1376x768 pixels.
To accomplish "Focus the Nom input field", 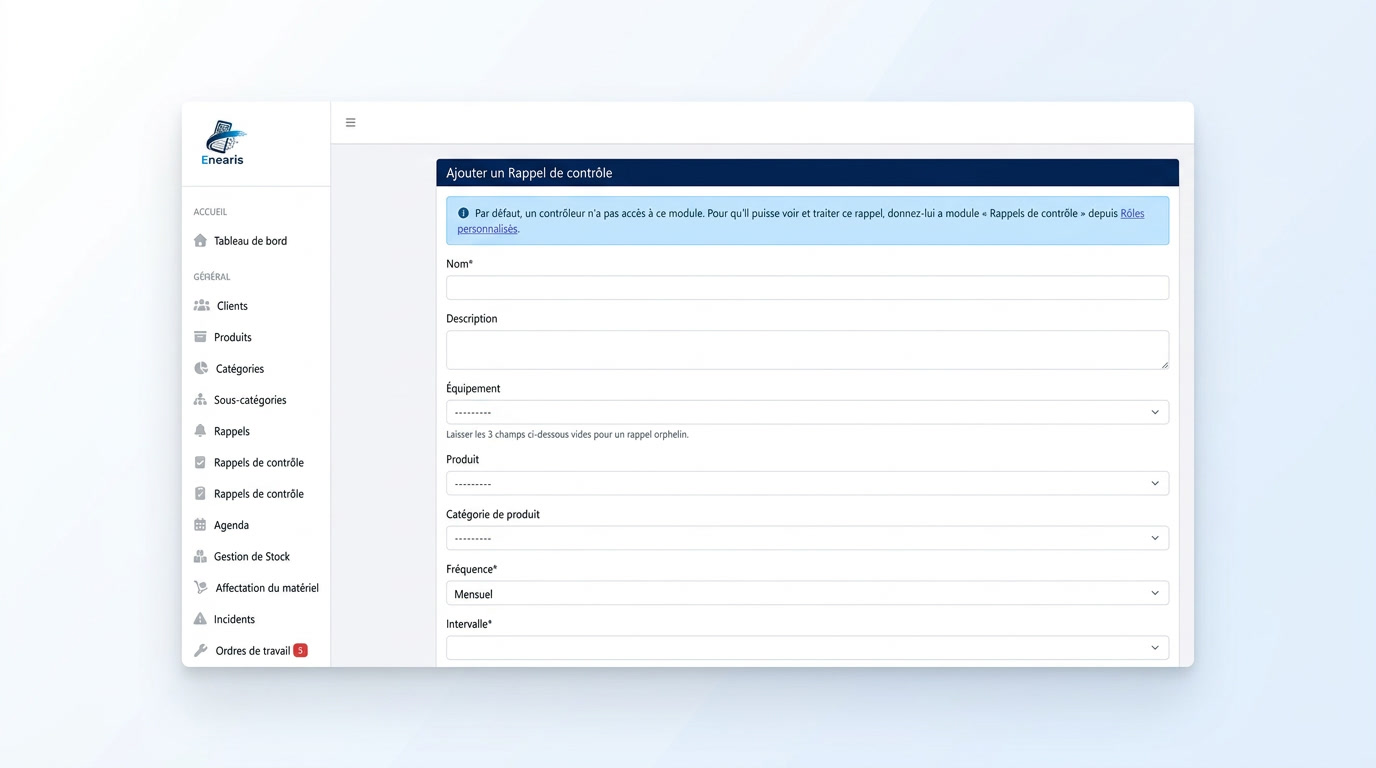I will coord(807,288).
